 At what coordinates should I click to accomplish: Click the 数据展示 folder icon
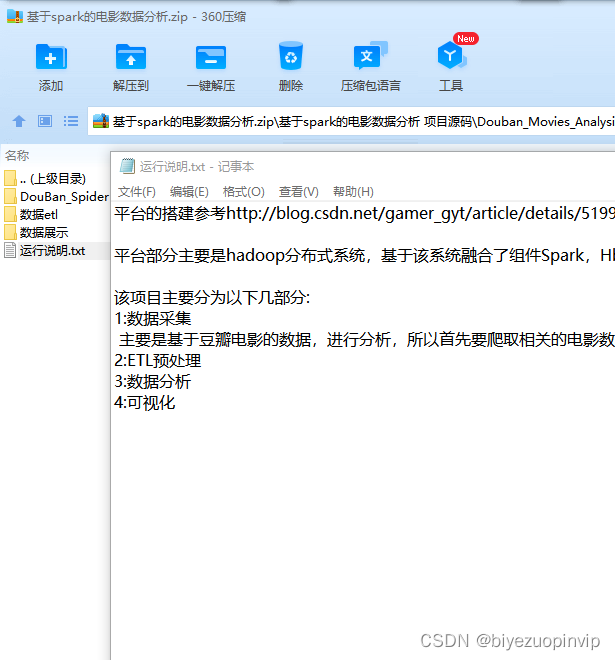11,232
